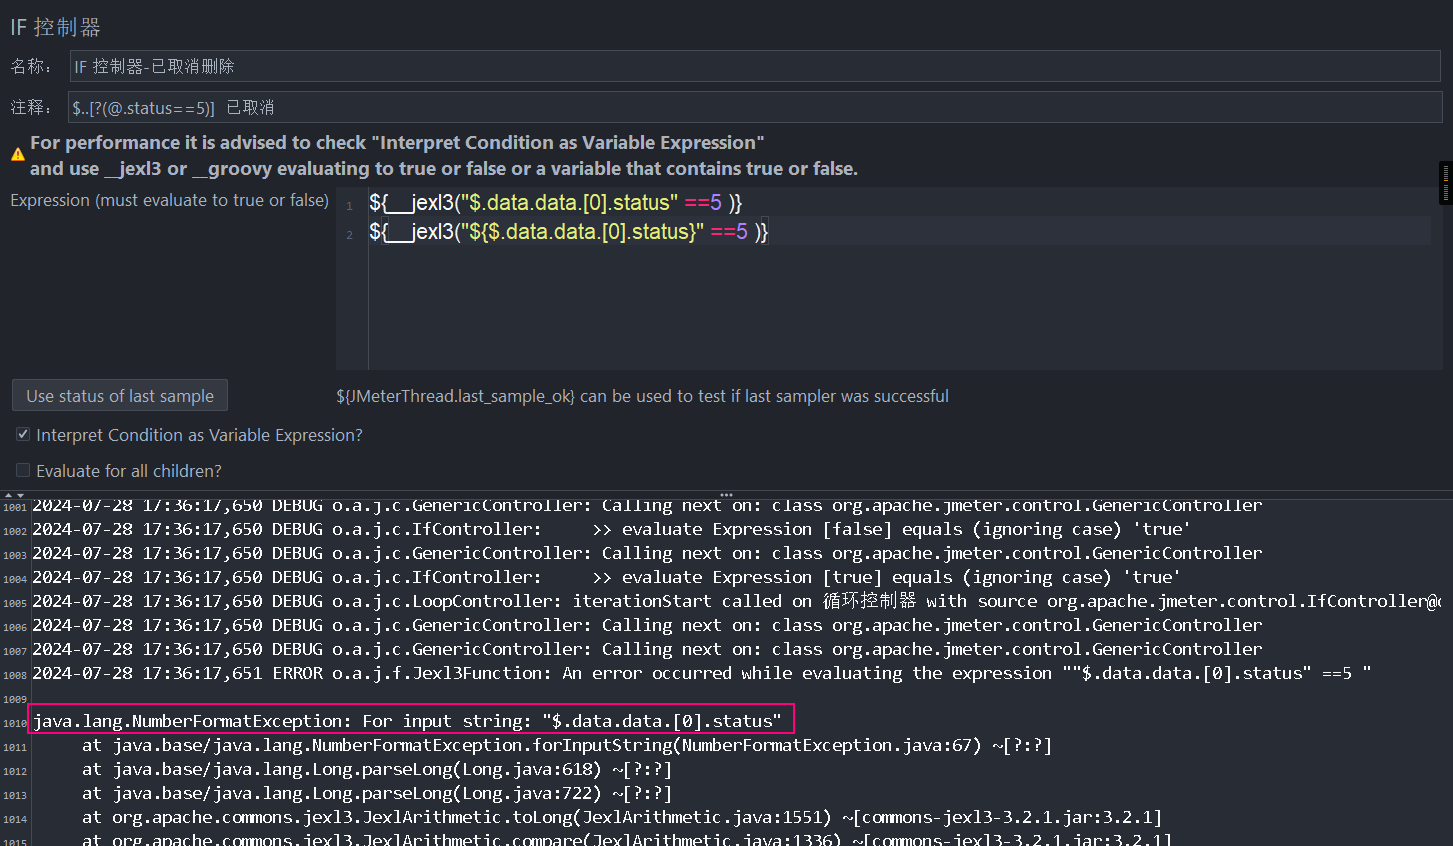Viewport: 1453px width, 846px height.
Task: Click the stack trace line "Long.parseLong(Long.java:618)"
Action: click(x=377, y=769)
